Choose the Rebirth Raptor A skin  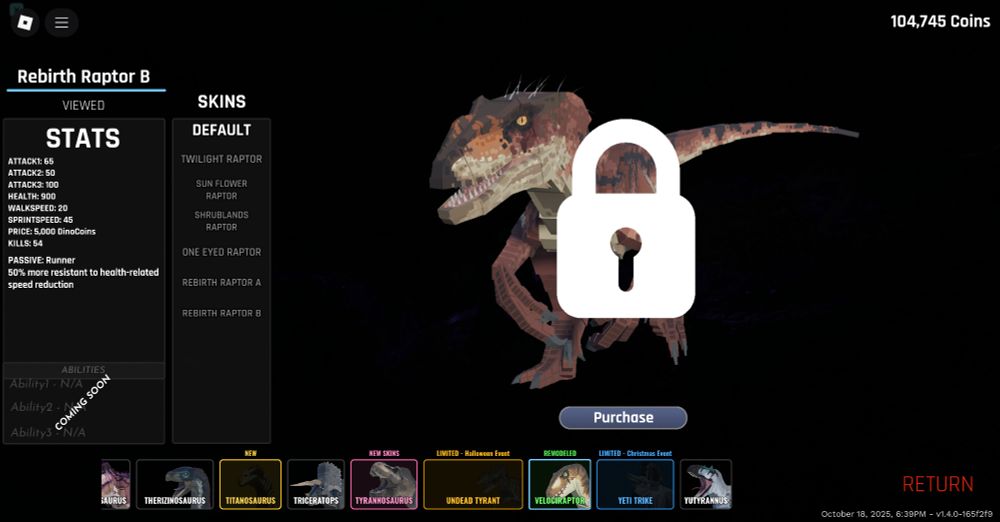click(221, 282)
